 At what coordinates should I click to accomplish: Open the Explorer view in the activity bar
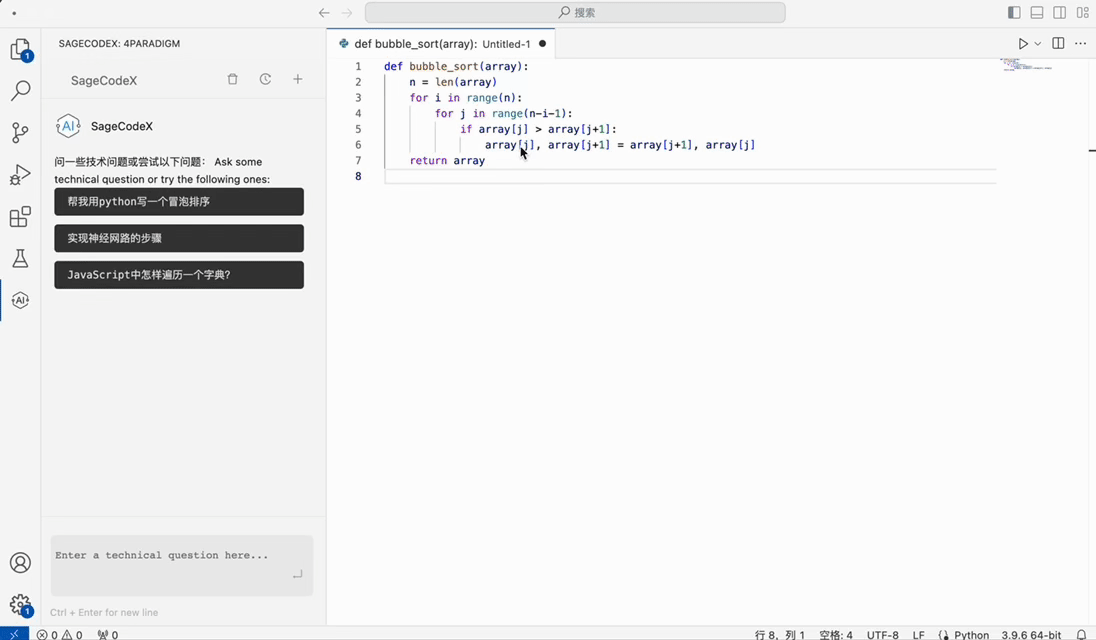pos(20,50)
